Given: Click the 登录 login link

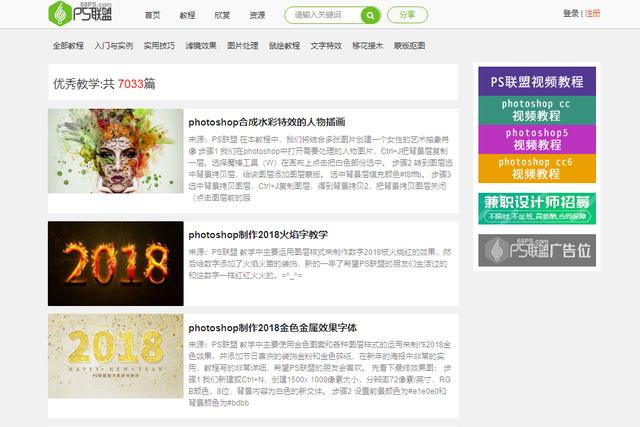Looking at the screenshot, I should [x=571, y=13].
